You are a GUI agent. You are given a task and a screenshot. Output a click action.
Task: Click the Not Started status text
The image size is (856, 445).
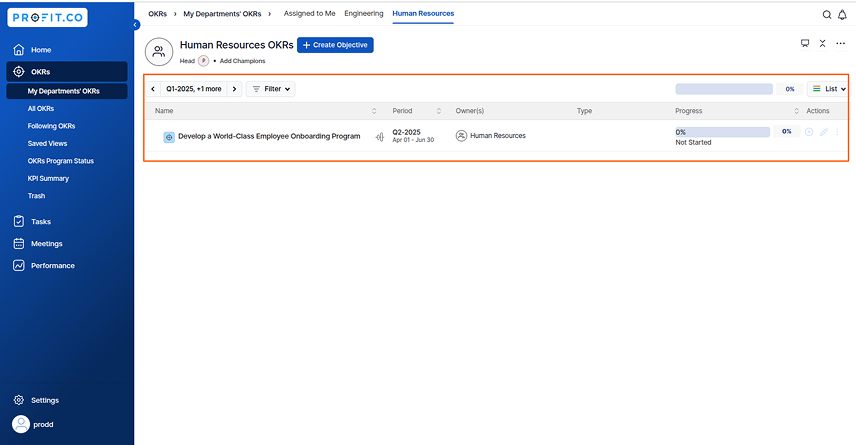693,143
